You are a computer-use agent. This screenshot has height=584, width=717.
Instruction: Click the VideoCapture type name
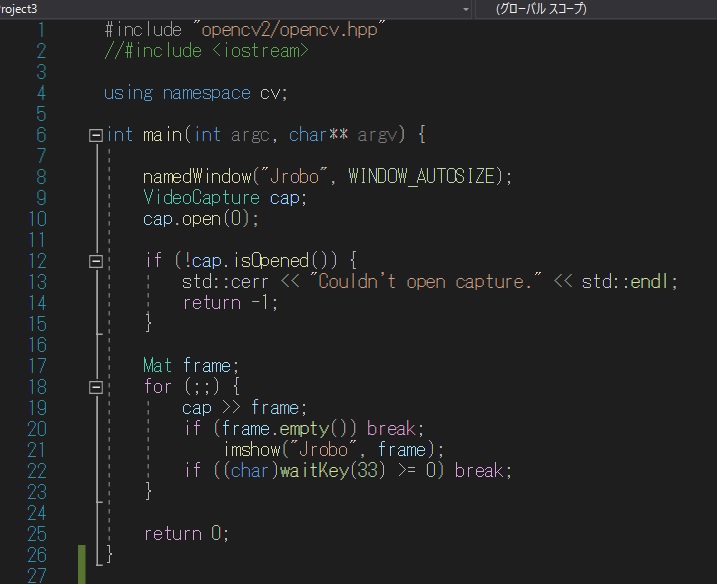tap(201, 198)
